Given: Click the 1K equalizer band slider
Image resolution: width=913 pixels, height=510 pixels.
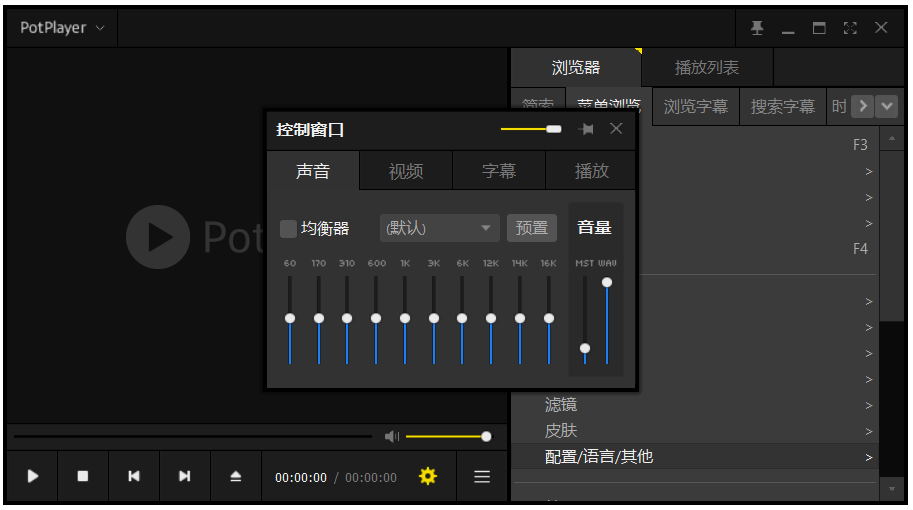Looking at the screenshot, I should point(405,318).
